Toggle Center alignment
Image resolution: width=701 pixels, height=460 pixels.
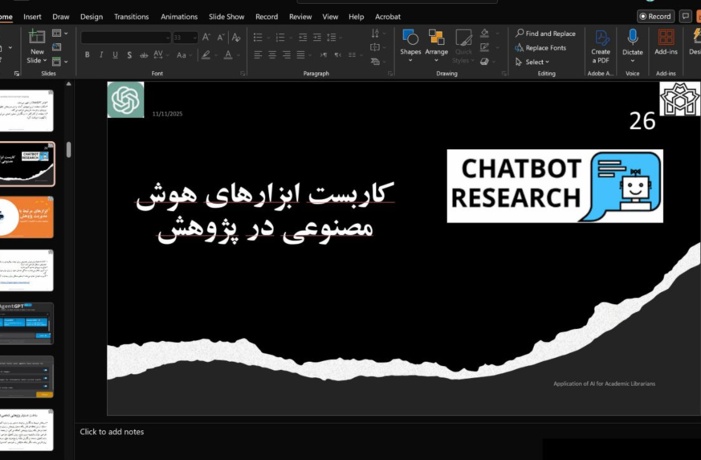(272, 55)
